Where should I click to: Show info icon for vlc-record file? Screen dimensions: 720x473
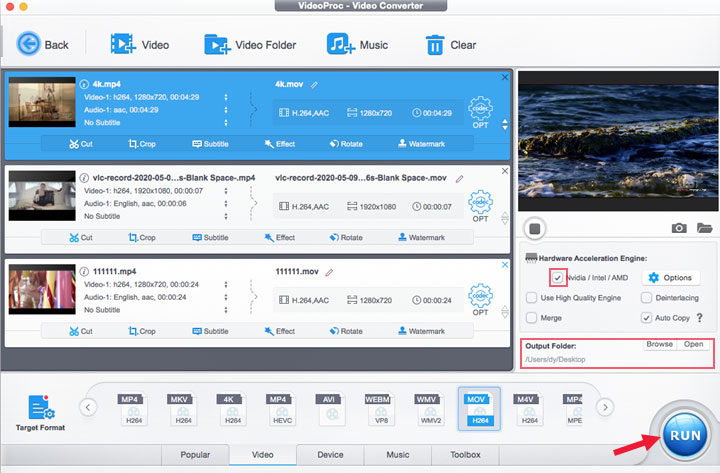84,178
